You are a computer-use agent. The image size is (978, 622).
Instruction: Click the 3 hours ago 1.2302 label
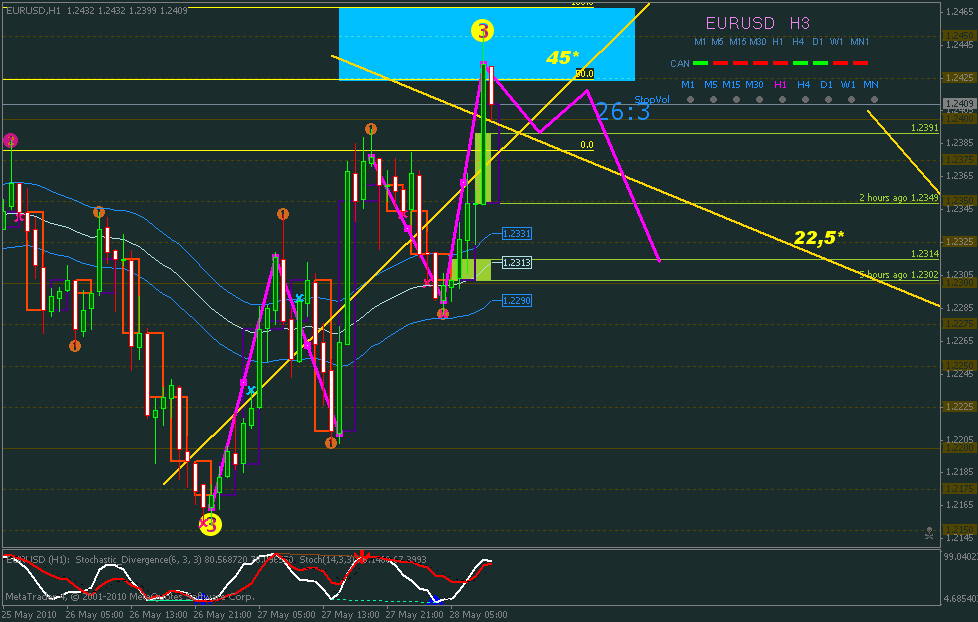point(899,275)
